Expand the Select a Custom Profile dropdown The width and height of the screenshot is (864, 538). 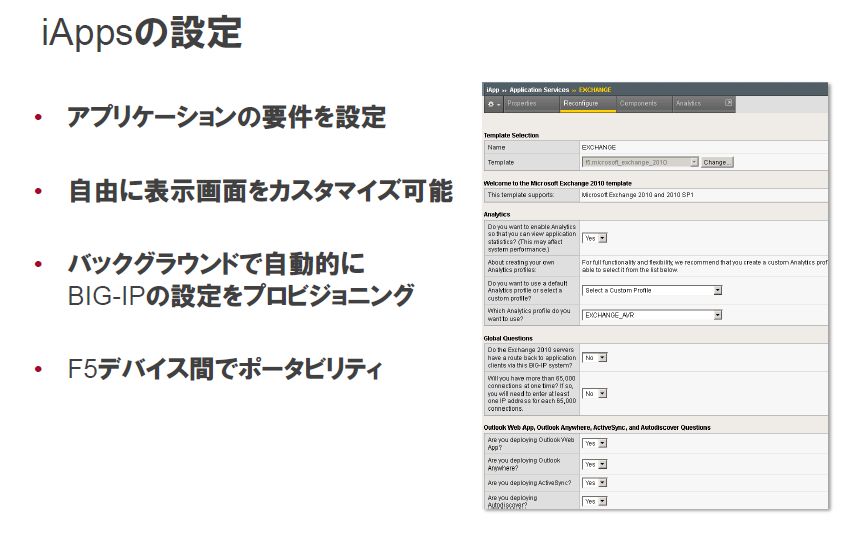point(652,290)
